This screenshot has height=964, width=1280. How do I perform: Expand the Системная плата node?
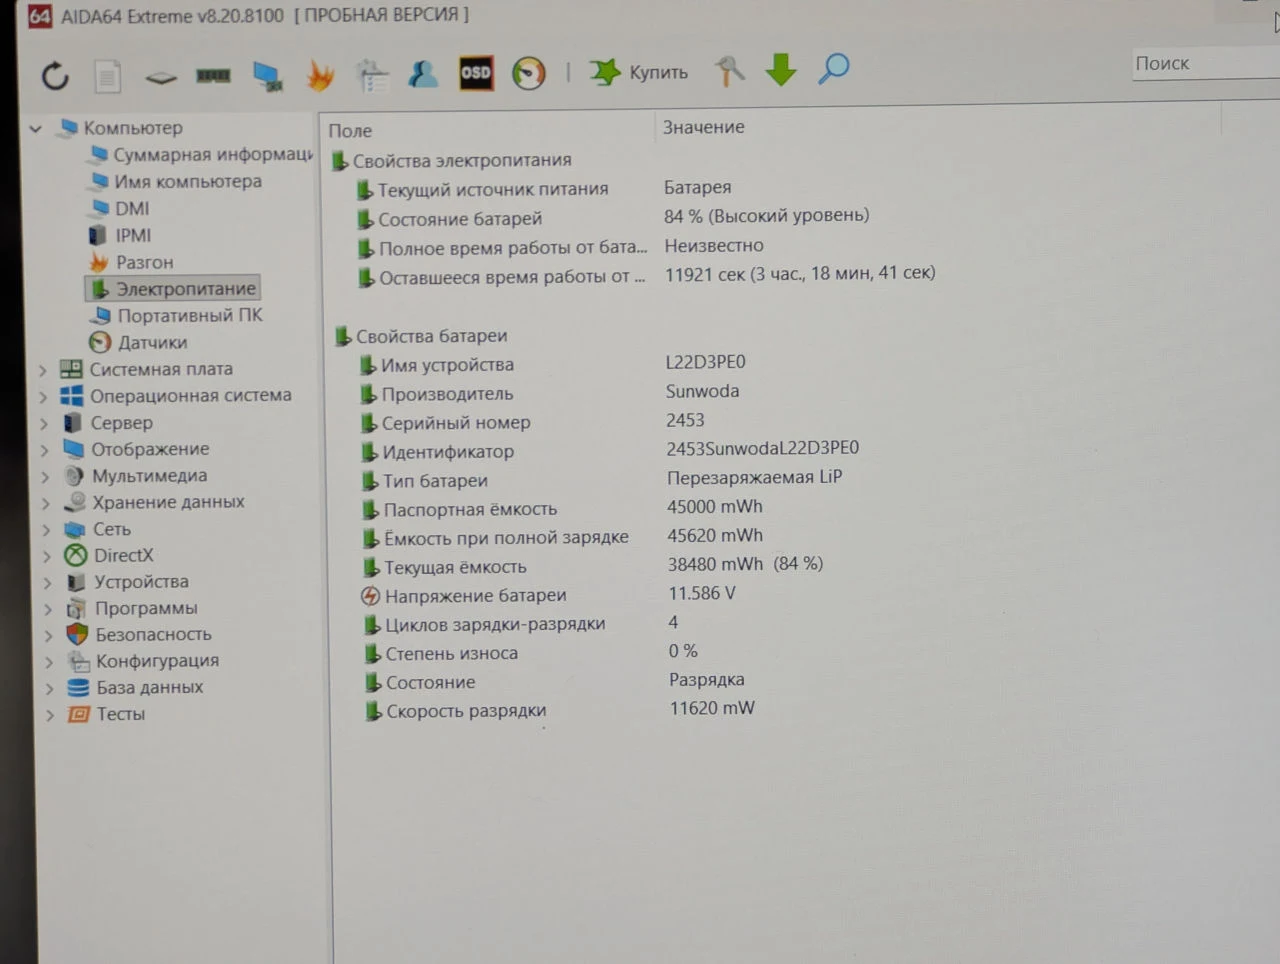click(43, 370)
